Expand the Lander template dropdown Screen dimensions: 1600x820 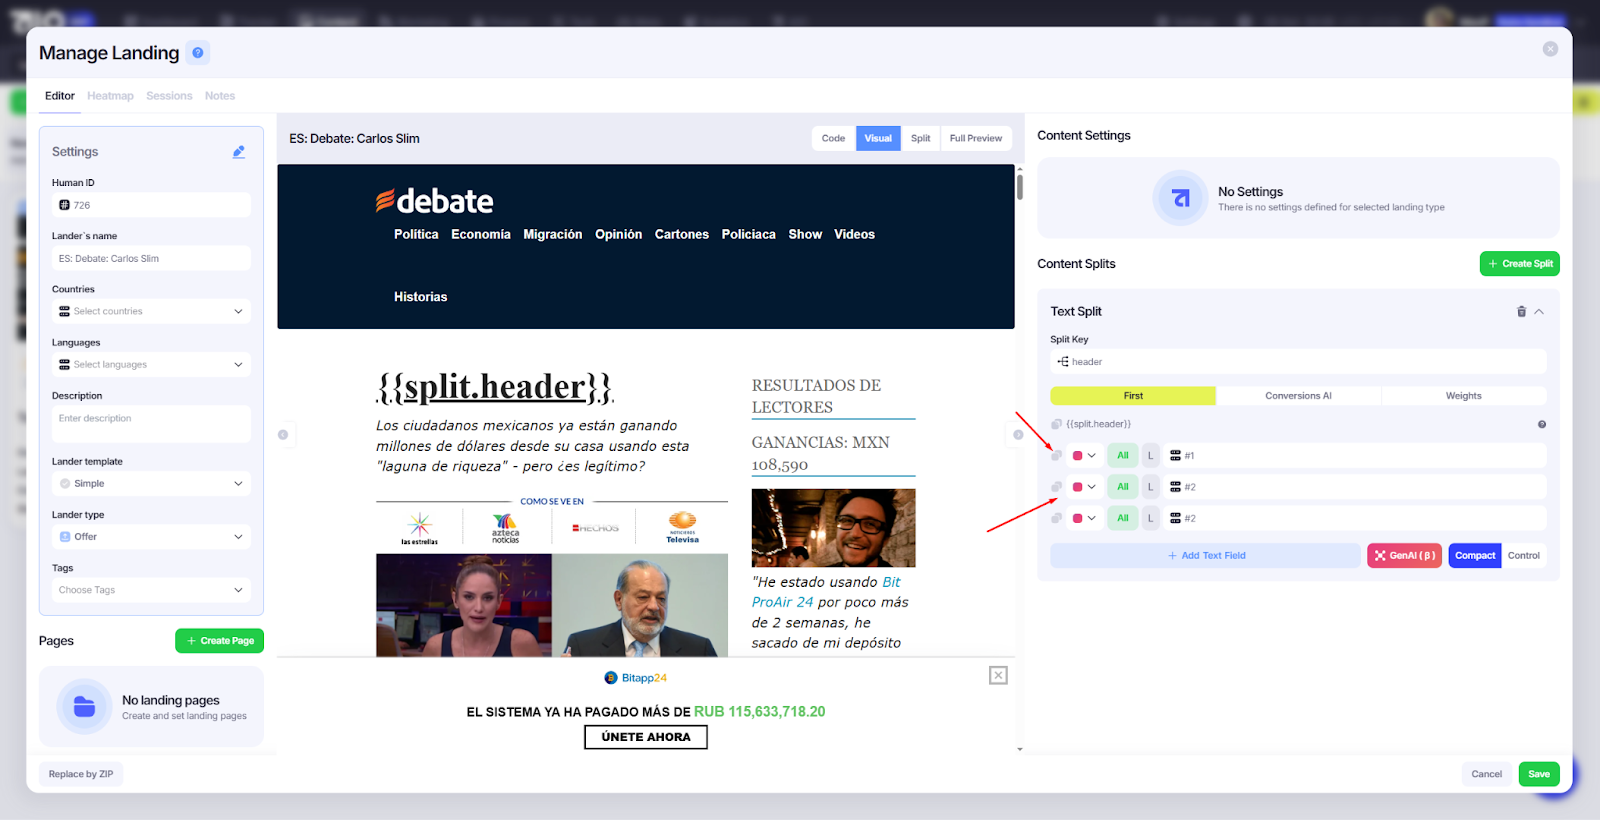coord(151,484)
